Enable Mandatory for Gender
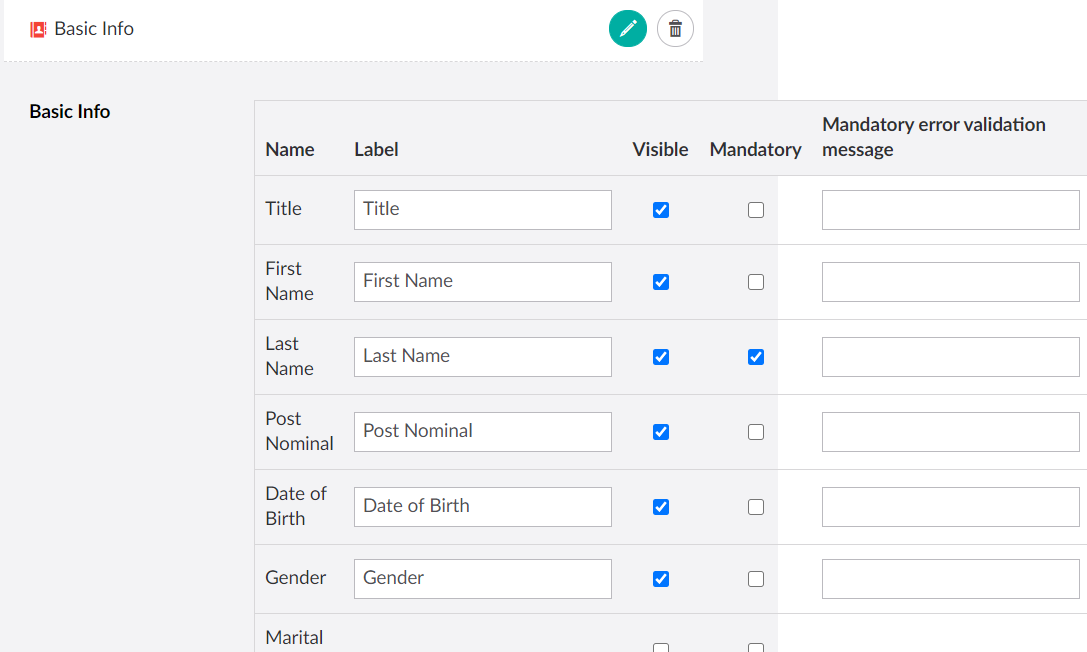 point(755,578)
